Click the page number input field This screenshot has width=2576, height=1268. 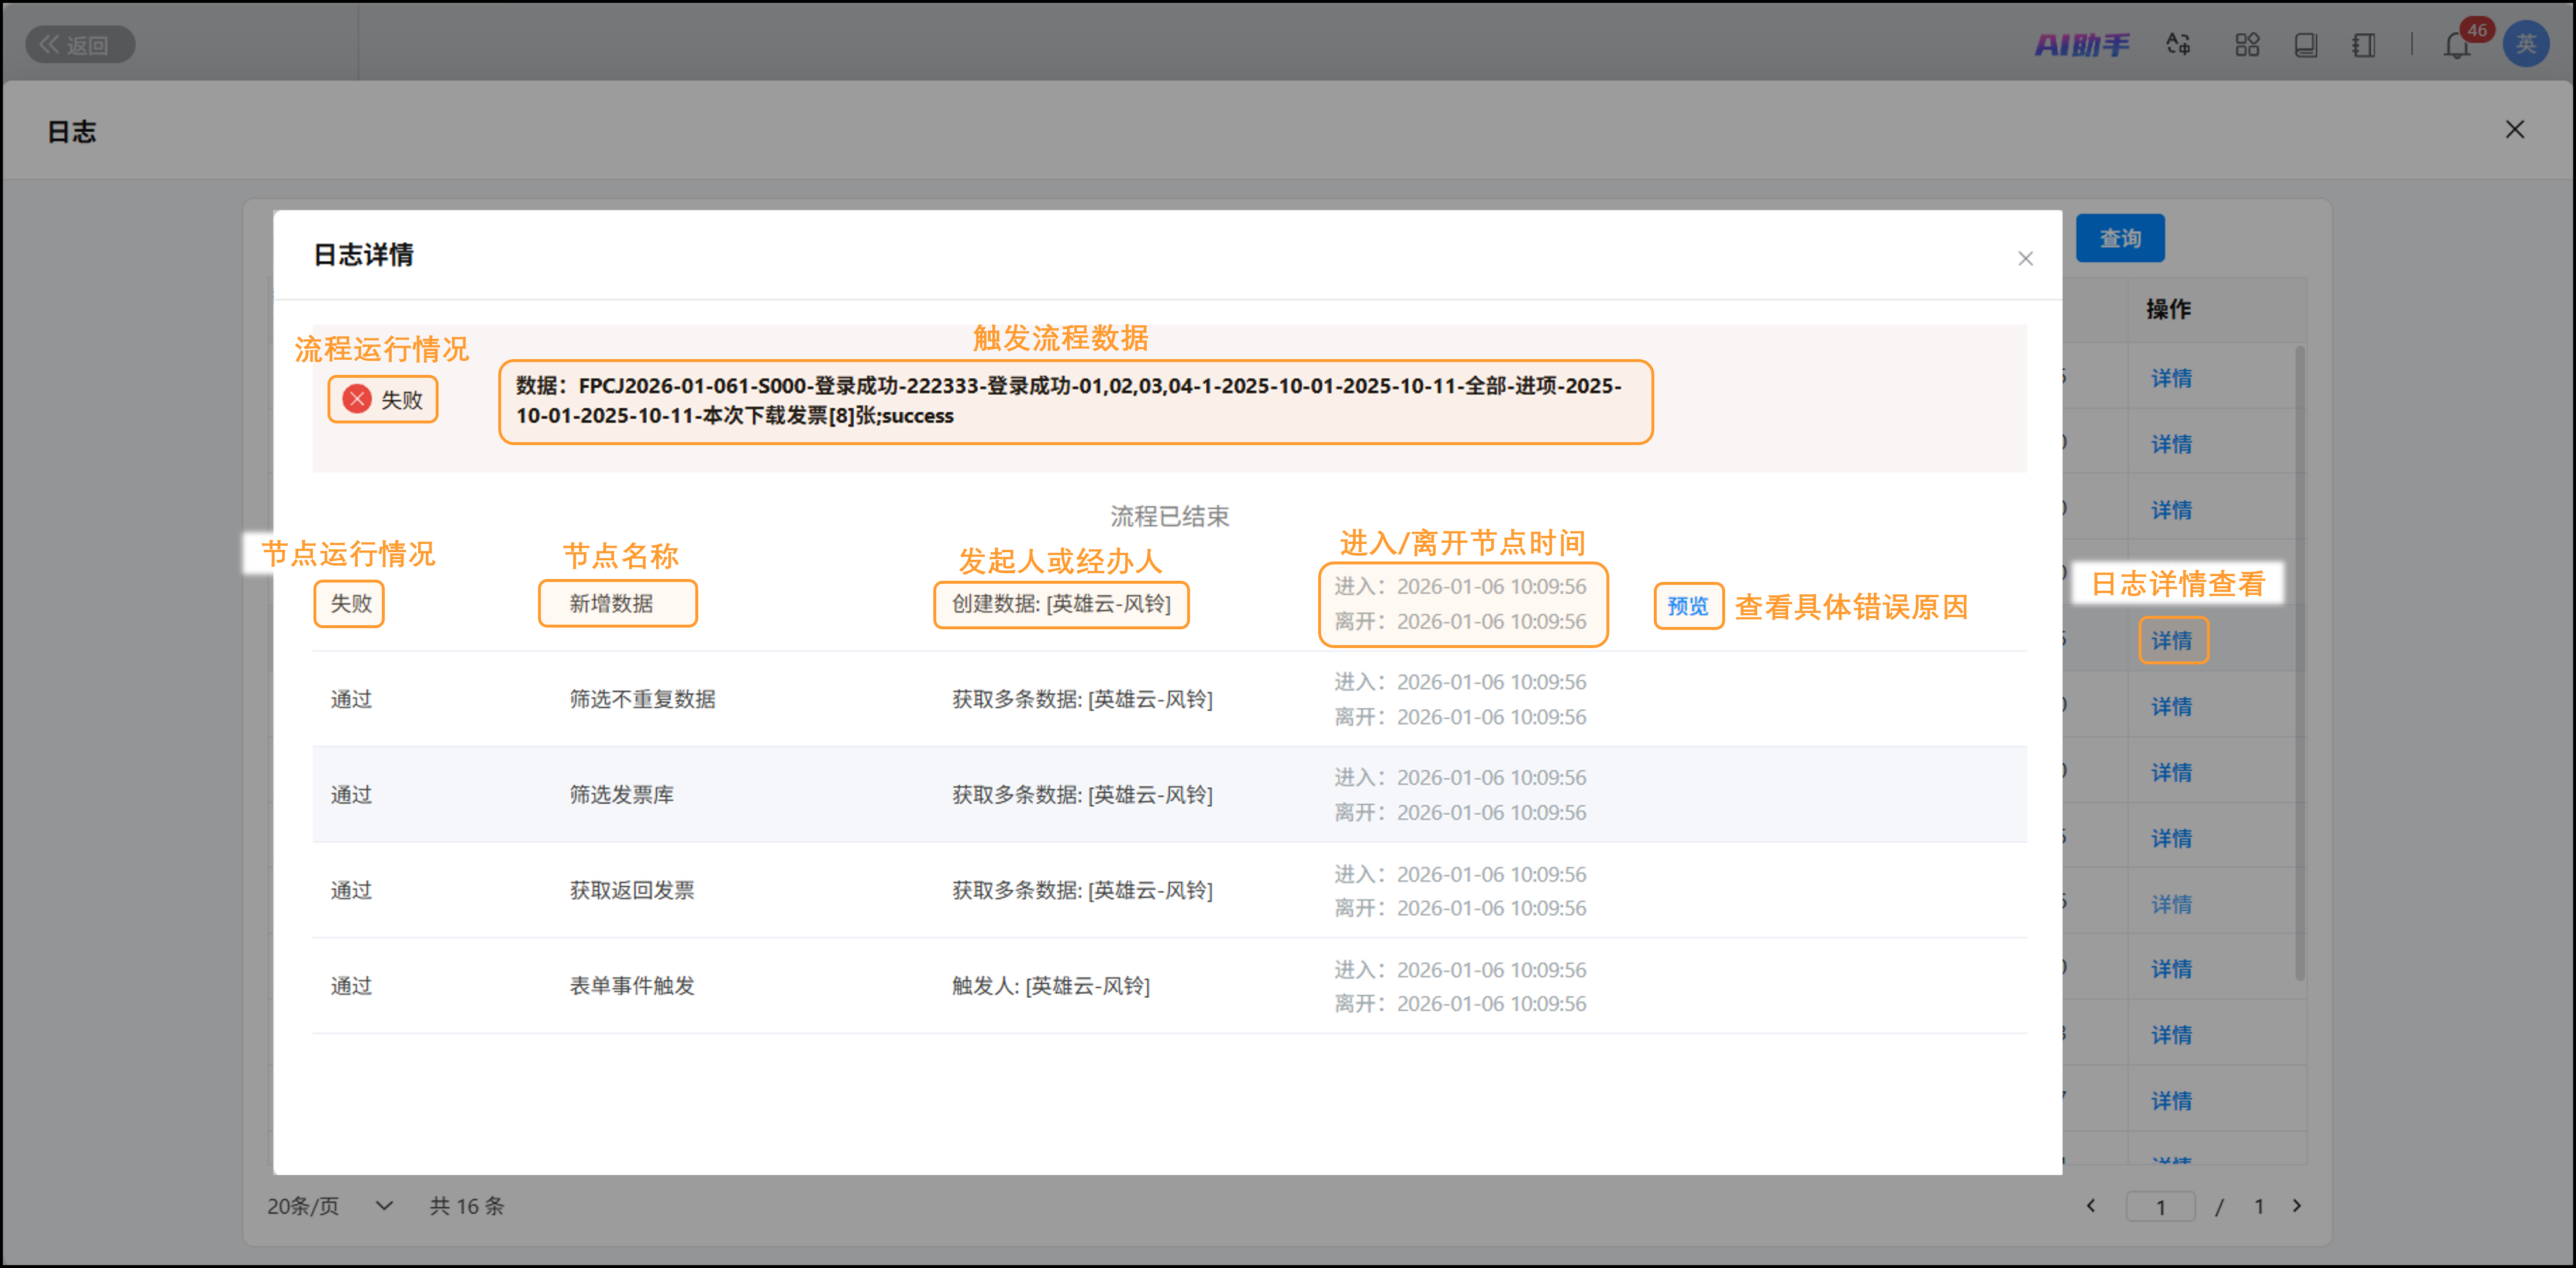(2160, 1207)
